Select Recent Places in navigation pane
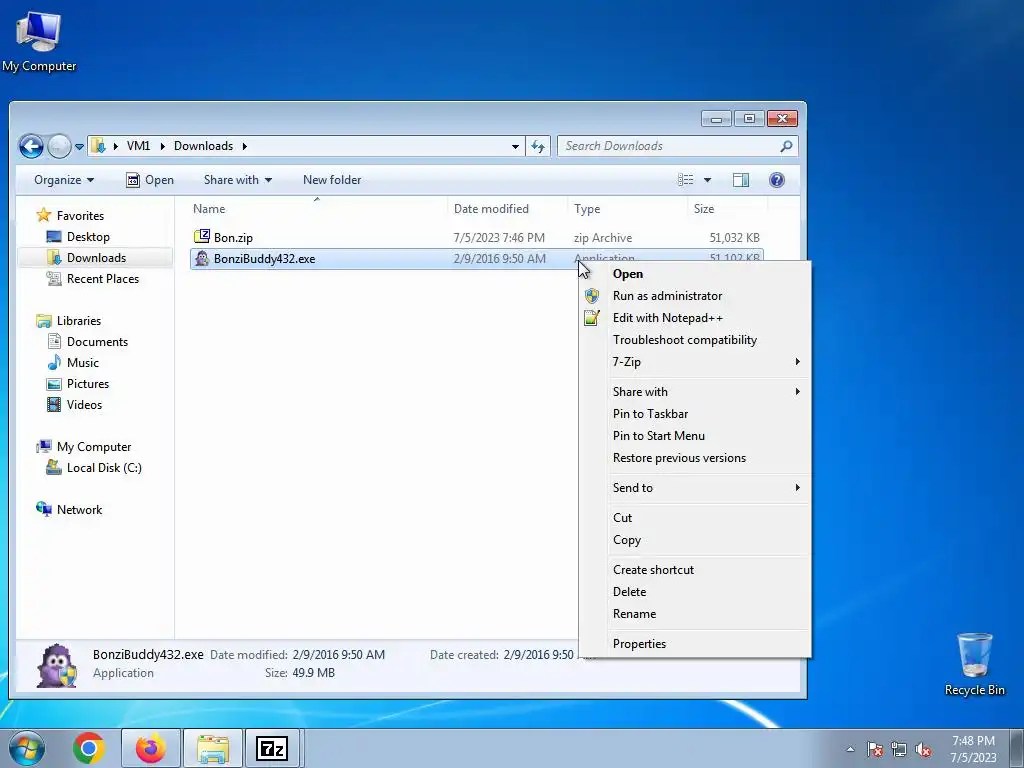This screenshot has width=1024, height=768. coord(92,279)
